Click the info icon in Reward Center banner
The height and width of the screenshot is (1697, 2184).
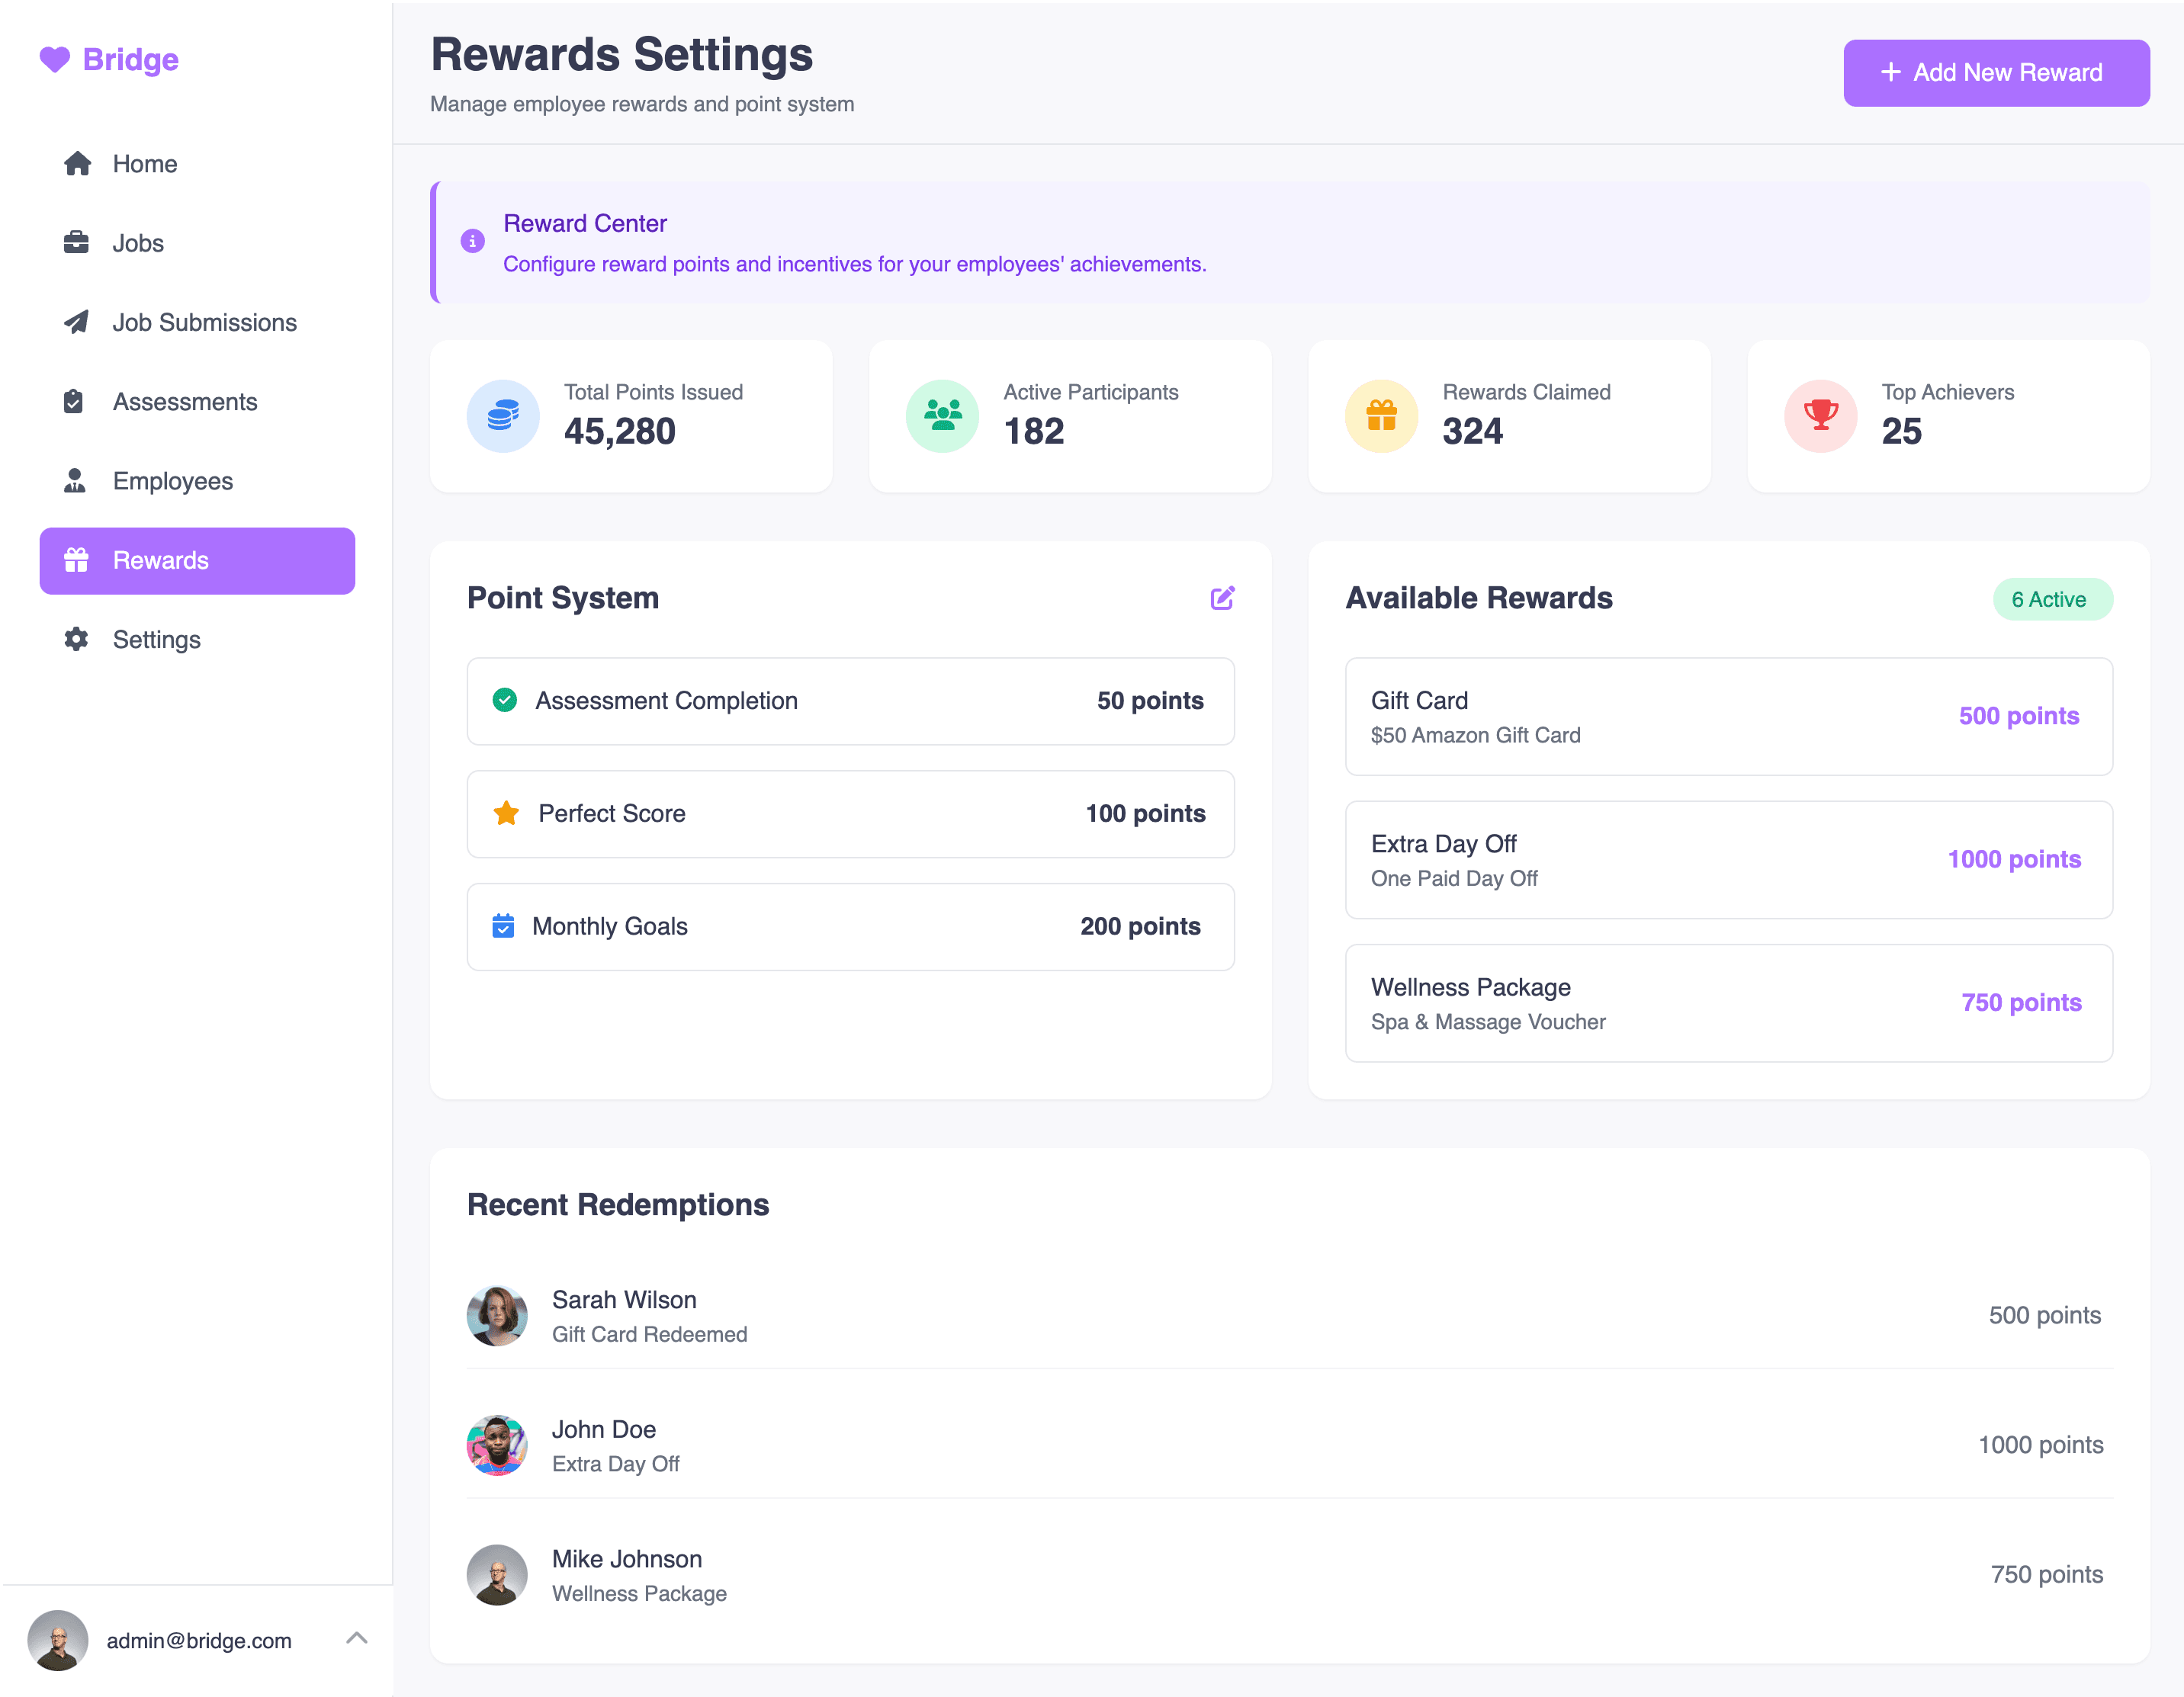tap(472, 240)
